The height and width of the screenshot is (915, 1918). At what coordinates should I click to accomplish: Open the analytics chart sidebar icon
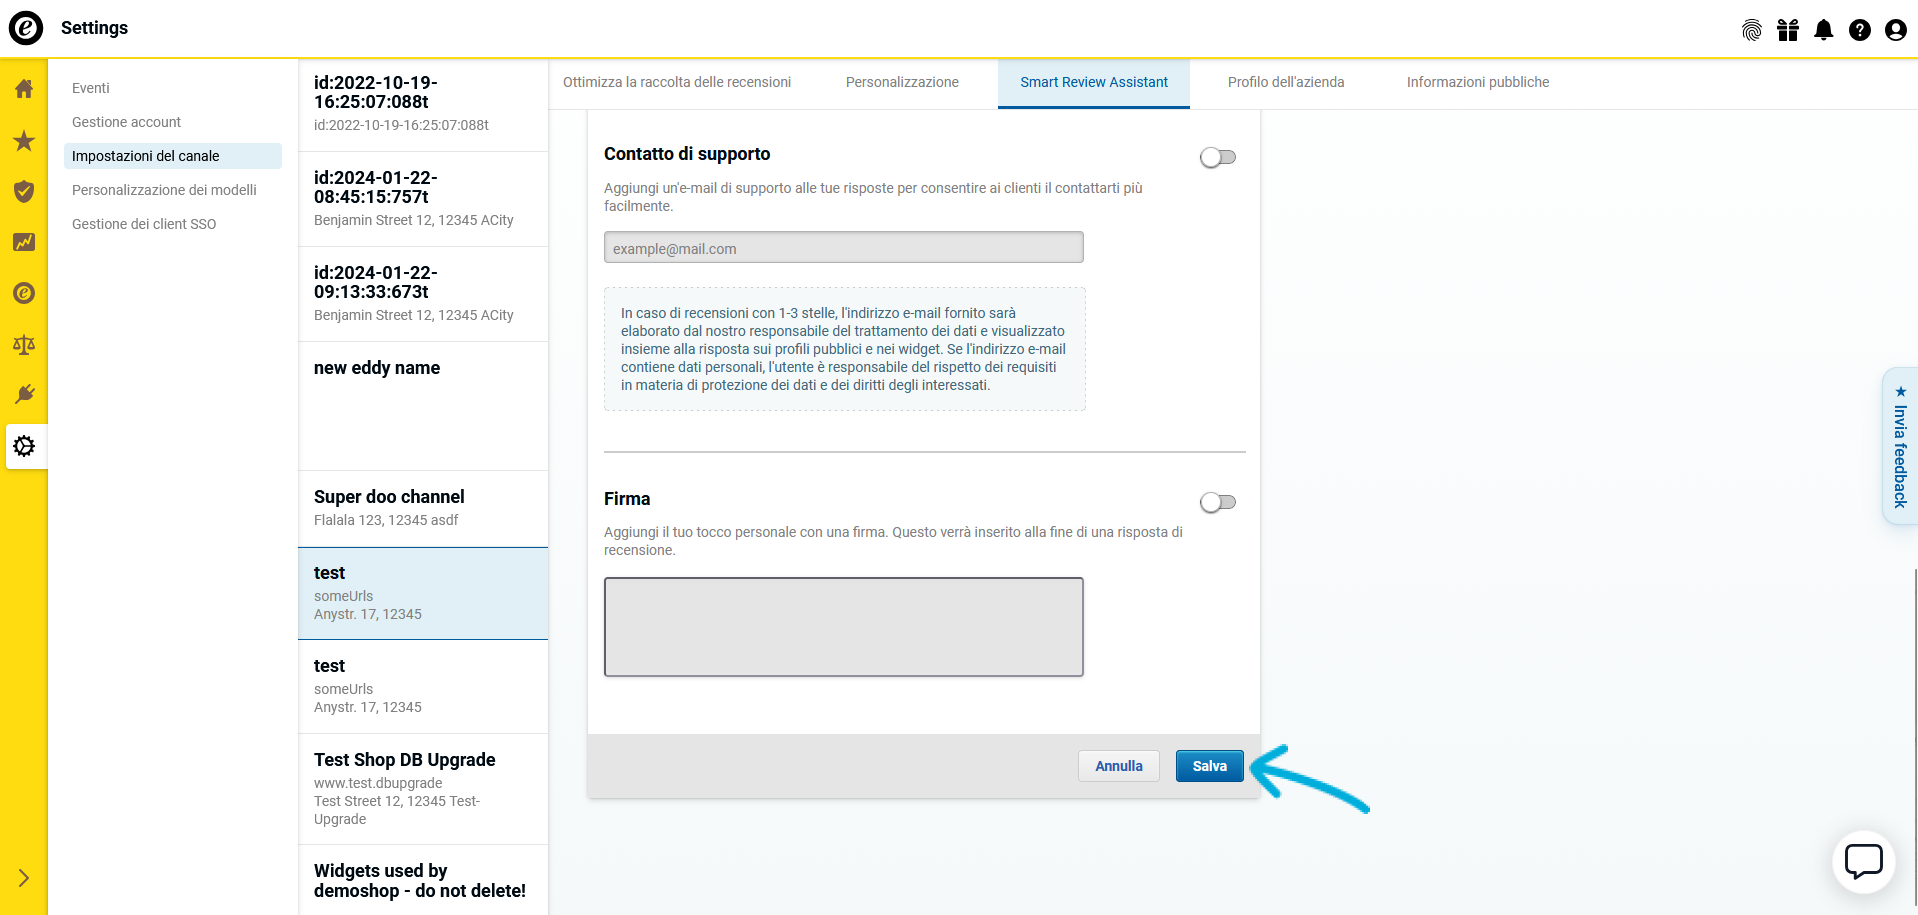pos(24,243)
